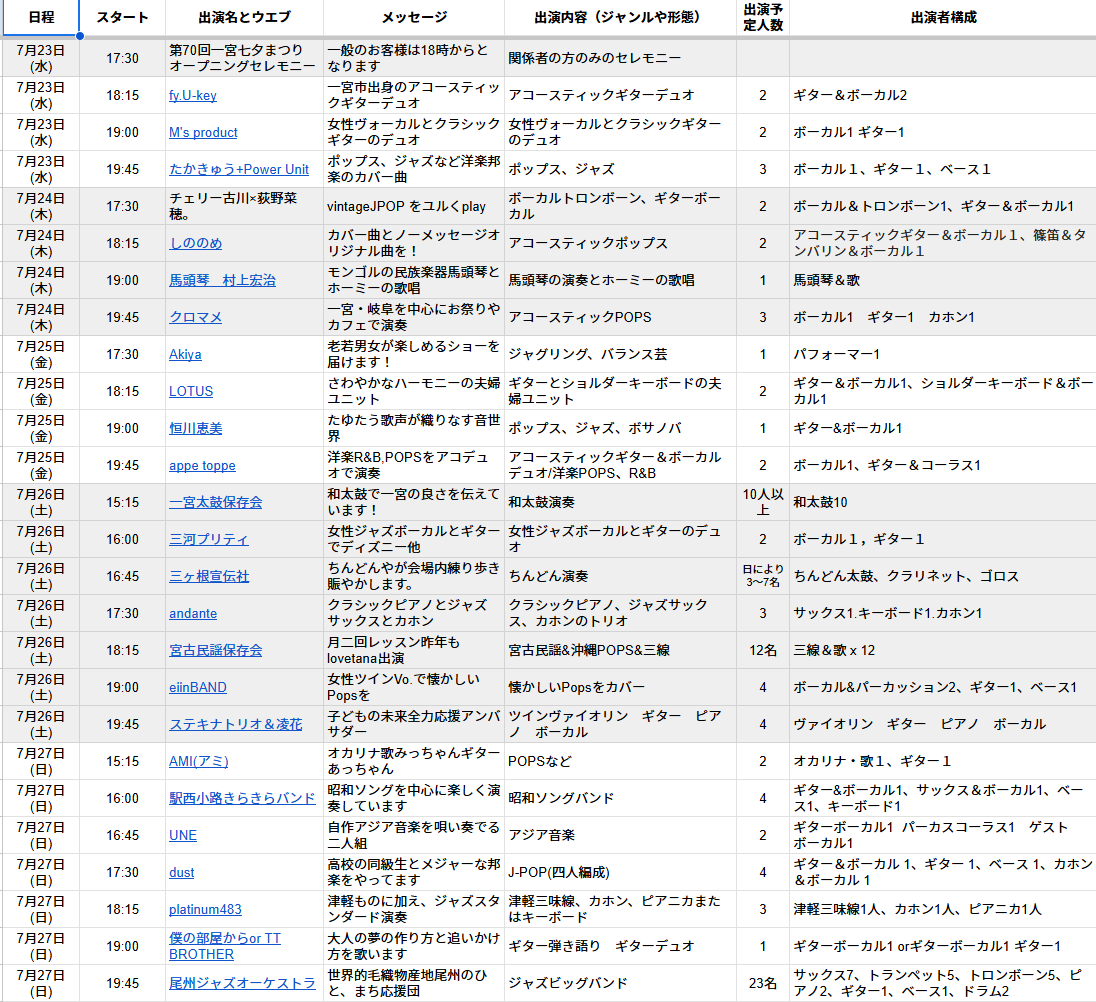
Task: Open the 尾州ジャズオーケストラ link
Action: click(242, 983)
